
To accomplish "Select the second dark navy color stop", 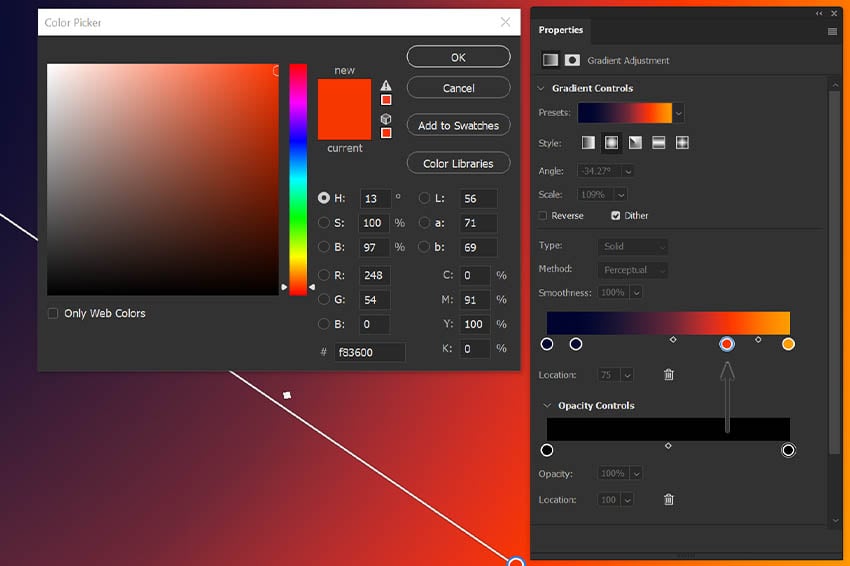I will click(x=576, y=344).
